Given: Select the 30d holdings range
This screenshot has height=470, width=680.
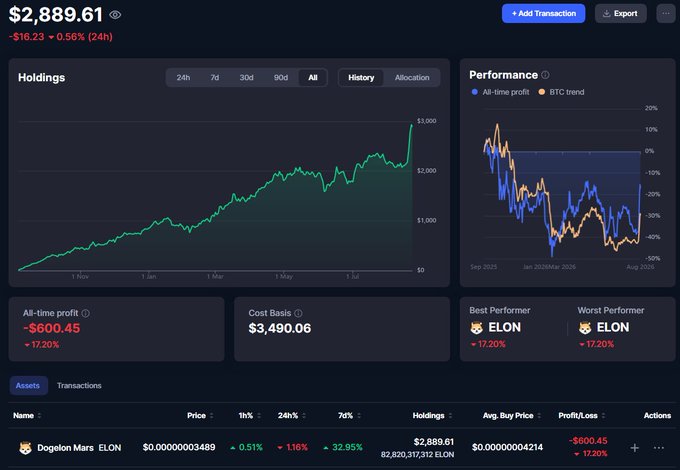Looking at the screenshot, I should coord(246,78).
